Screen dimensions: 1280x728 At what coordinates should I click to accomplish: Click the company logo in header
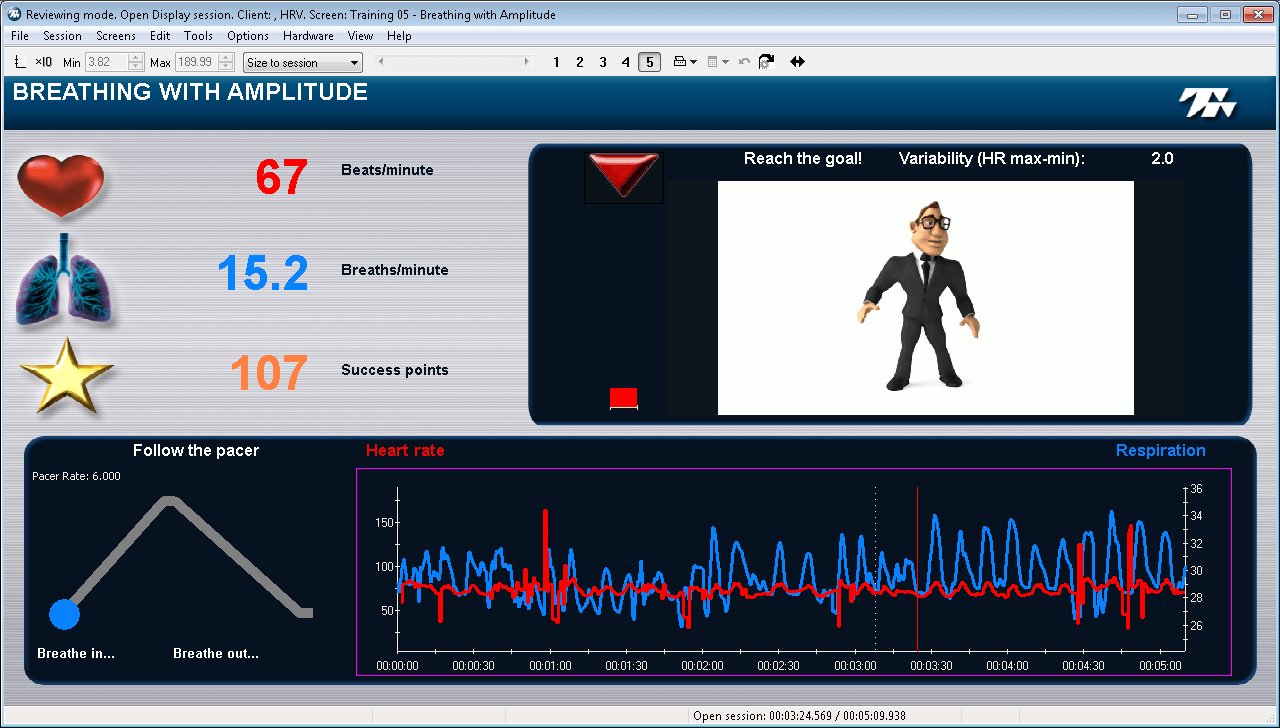1207,103
